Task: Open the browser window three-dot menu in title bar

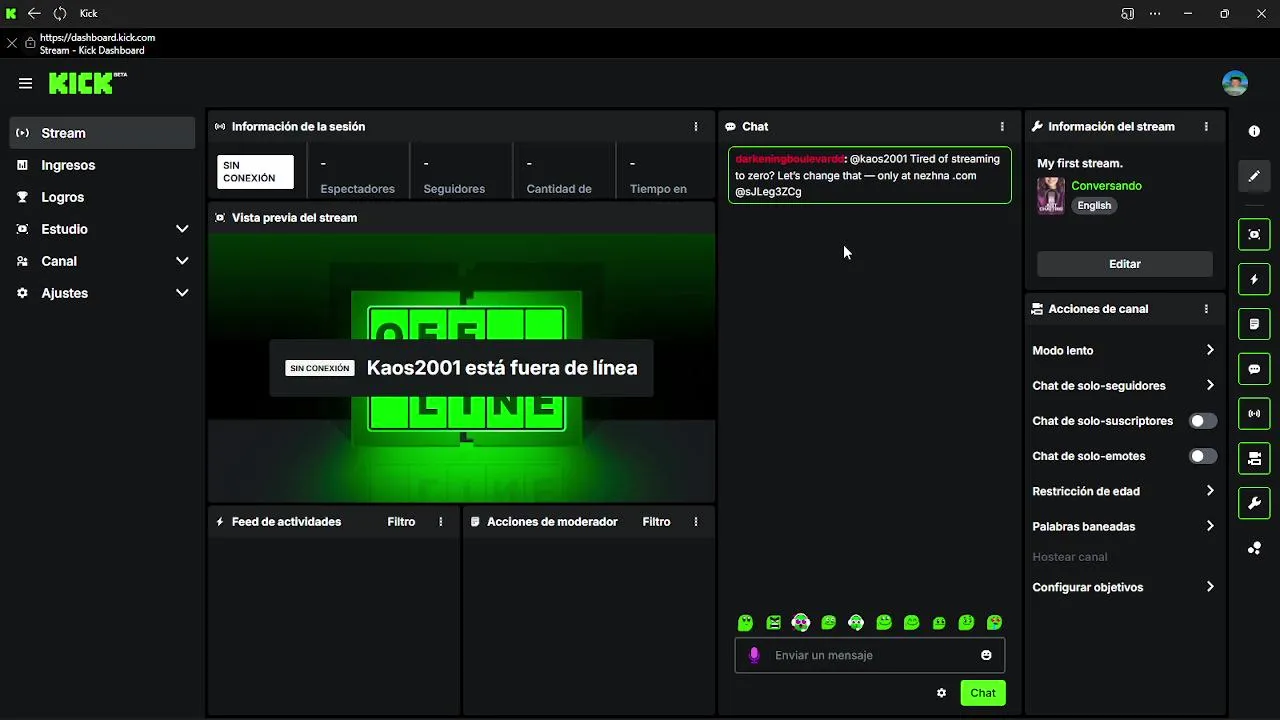Action: point(1155,14)
